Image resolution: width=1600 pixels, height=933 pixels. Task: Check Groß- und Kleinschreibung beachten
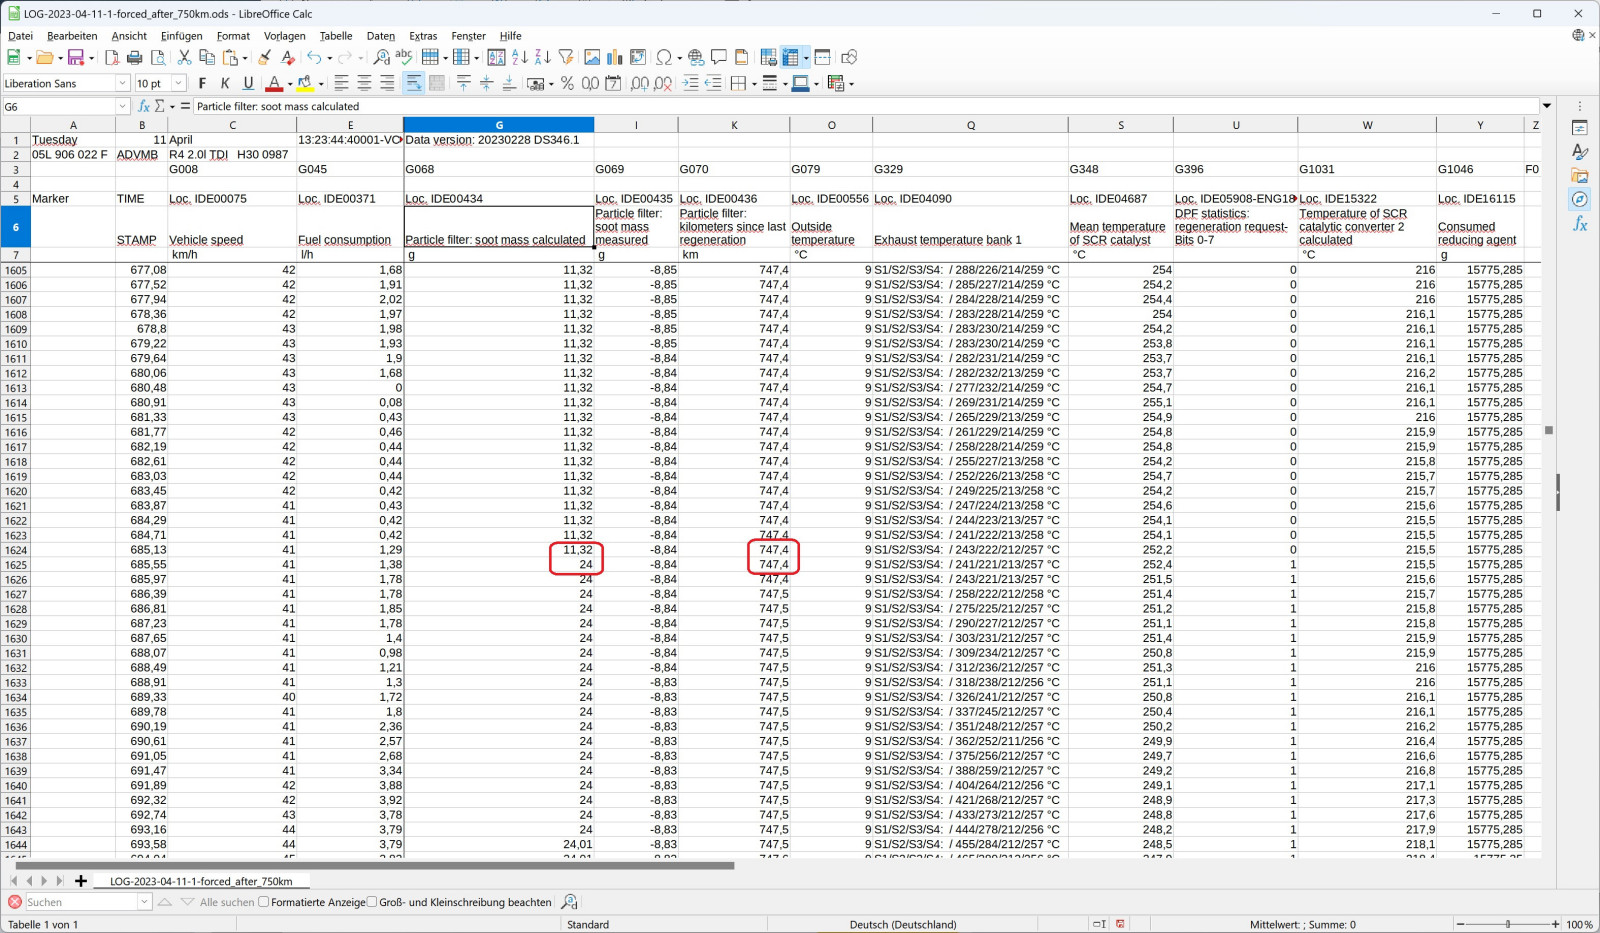[x=372, y=902]
